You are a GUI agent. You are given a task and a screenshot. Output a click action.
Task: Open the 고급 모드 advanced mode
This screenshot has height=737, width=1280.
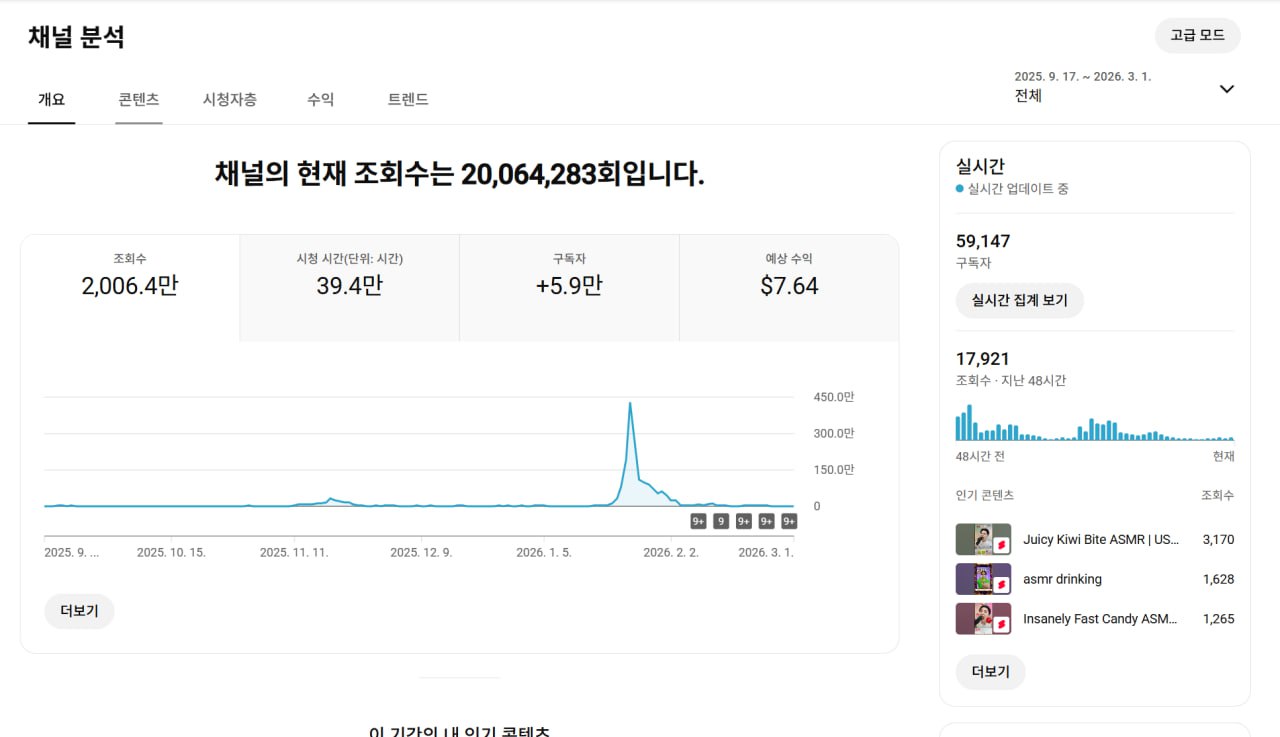pos(1197,35)
